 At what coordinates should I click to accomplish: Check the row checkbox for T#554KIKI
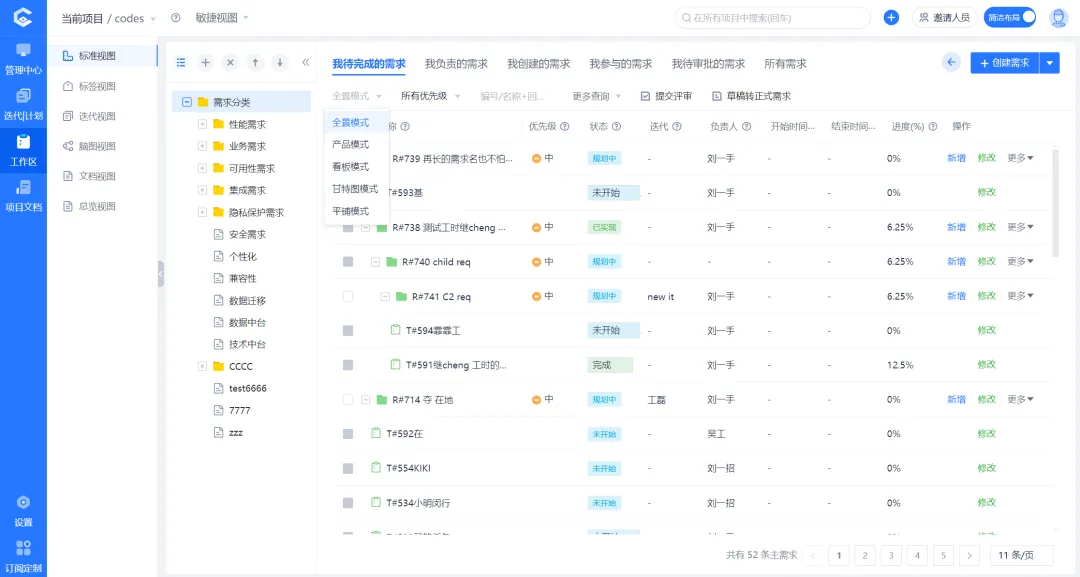[348, 468]
